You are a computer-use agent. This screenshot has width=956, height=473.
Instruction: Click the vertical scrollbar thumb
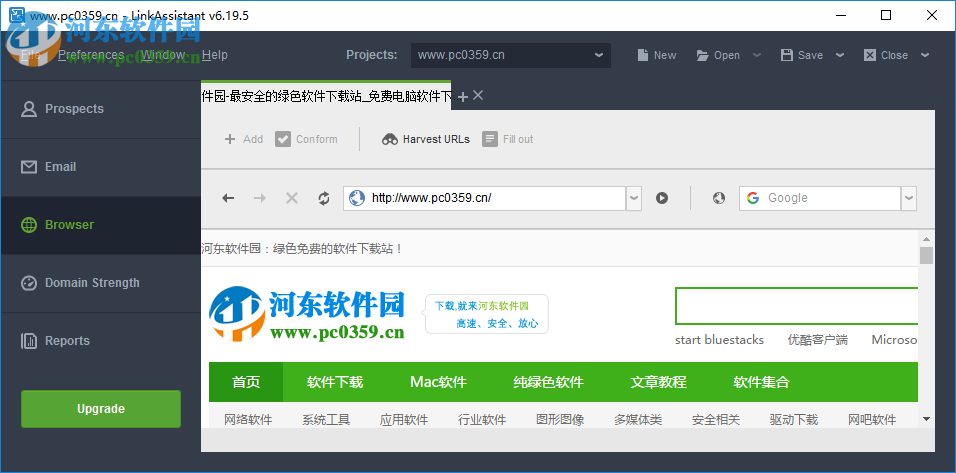tap(926, 255)
